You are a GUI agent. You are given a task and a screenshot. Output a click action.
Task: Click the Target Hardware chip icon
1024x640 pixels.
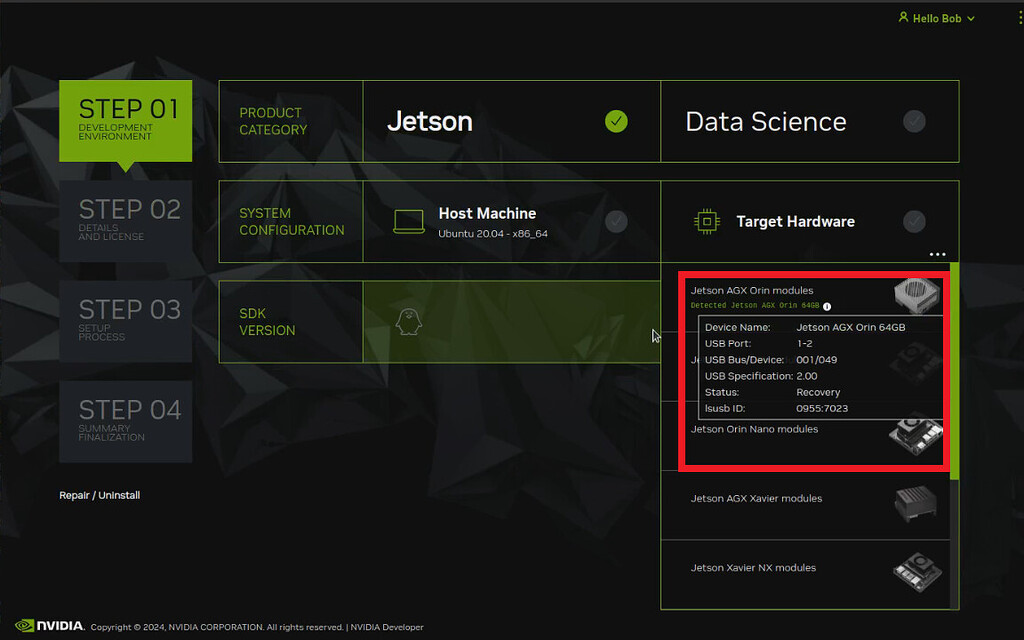709,221
